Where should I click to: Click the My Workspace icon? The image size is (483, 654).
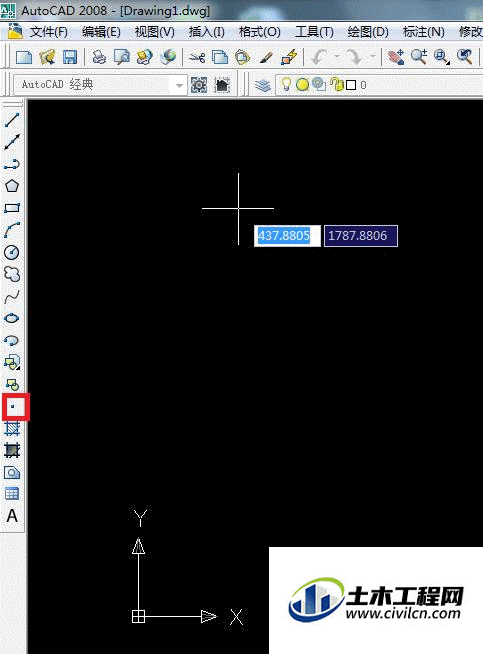(222, 85)
